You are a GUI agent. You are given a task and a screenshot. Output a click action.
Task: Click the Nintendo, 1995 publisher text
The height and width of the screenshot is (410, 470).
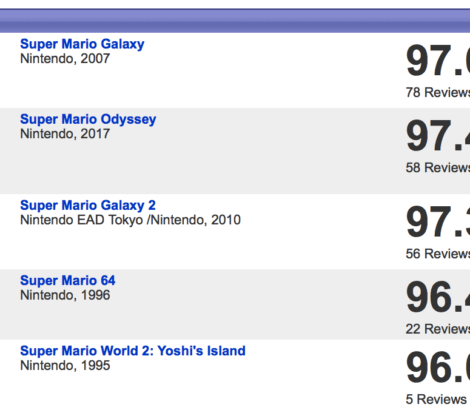pos(65,366)
